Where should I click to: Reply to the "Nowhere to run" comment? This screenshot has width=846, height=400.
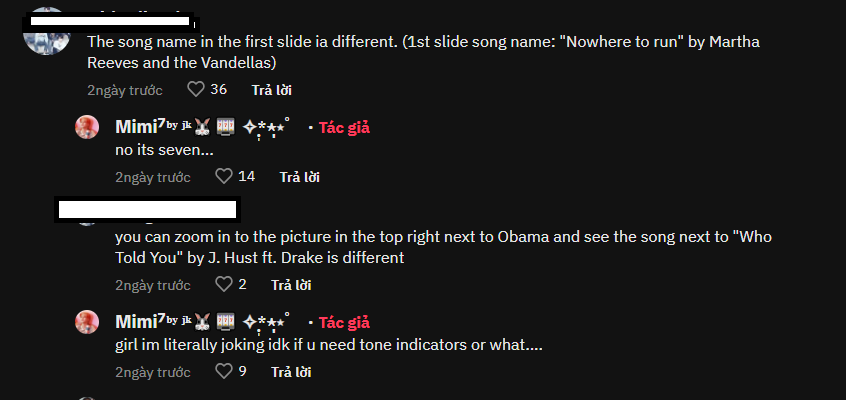(x=271, y=90)
